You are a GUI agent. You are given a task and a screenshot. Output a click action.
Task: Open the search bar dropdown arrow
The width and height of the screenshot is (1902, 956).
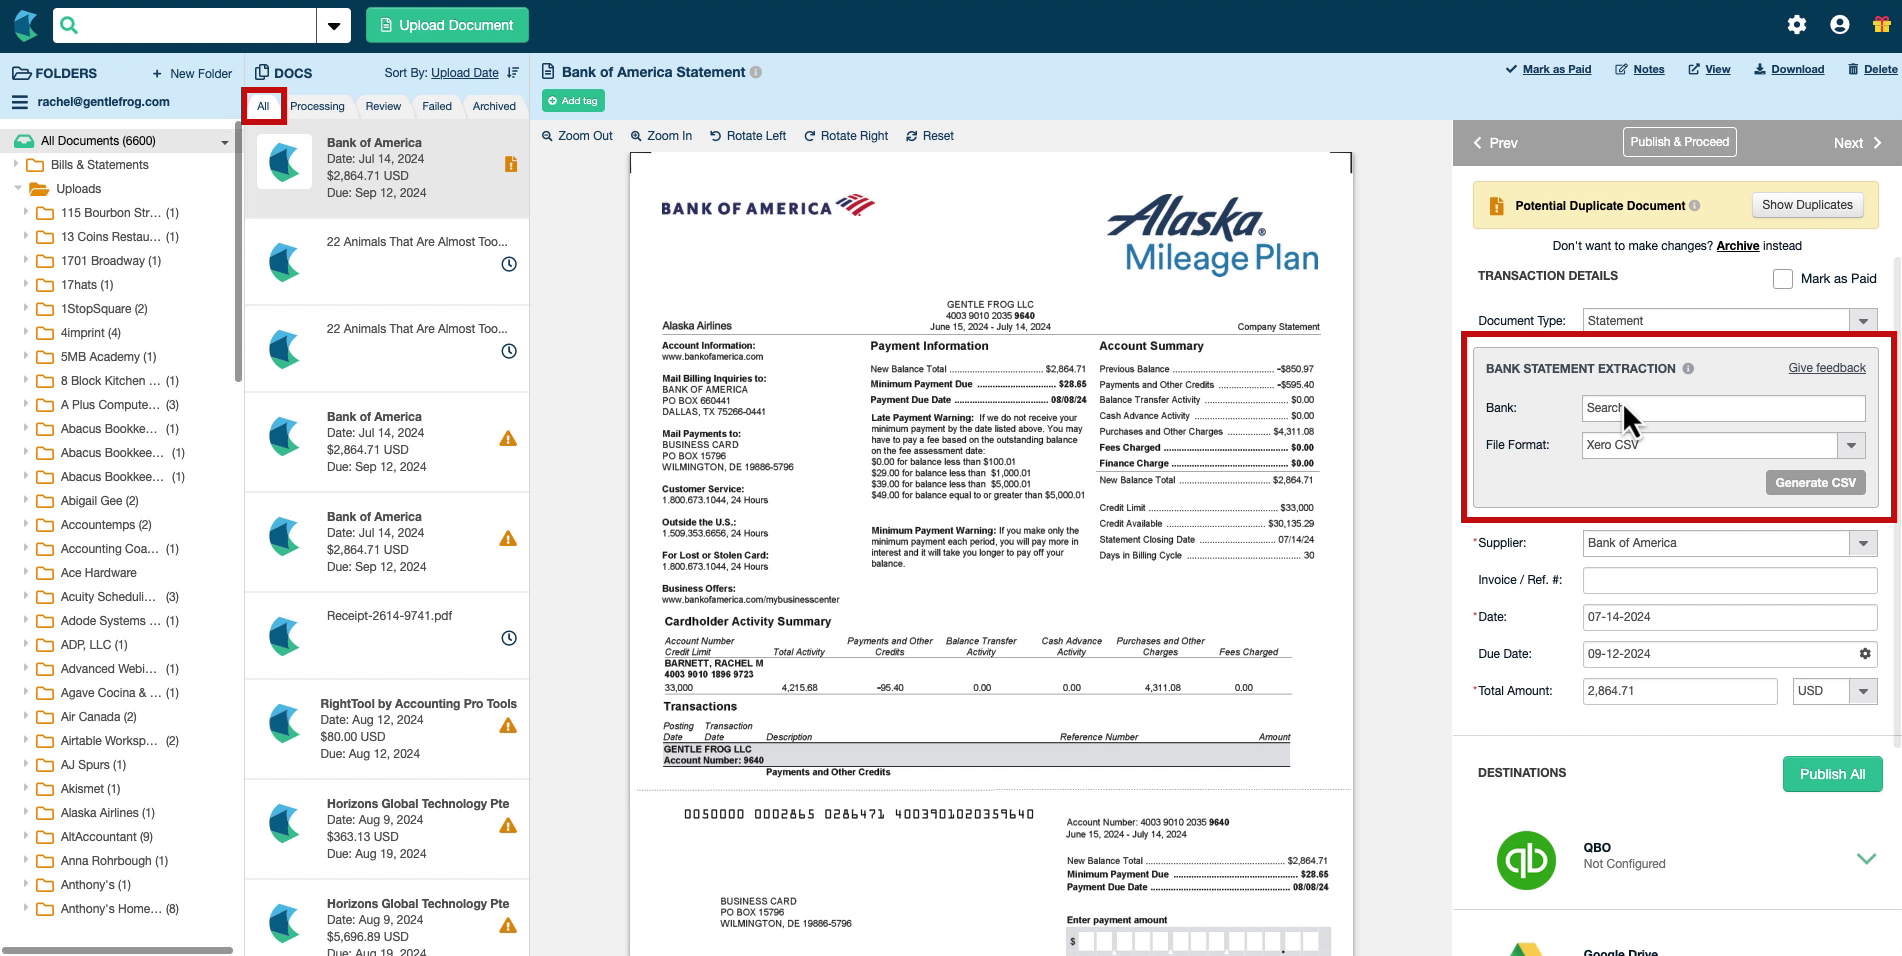coord(334,26)
